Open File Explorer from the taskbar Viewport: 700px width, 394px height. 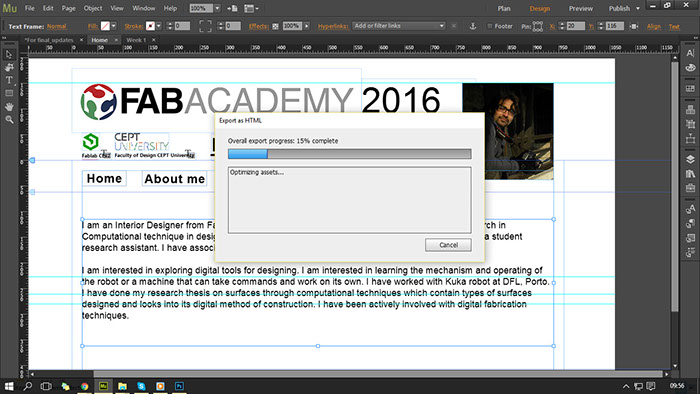point(122,386)
